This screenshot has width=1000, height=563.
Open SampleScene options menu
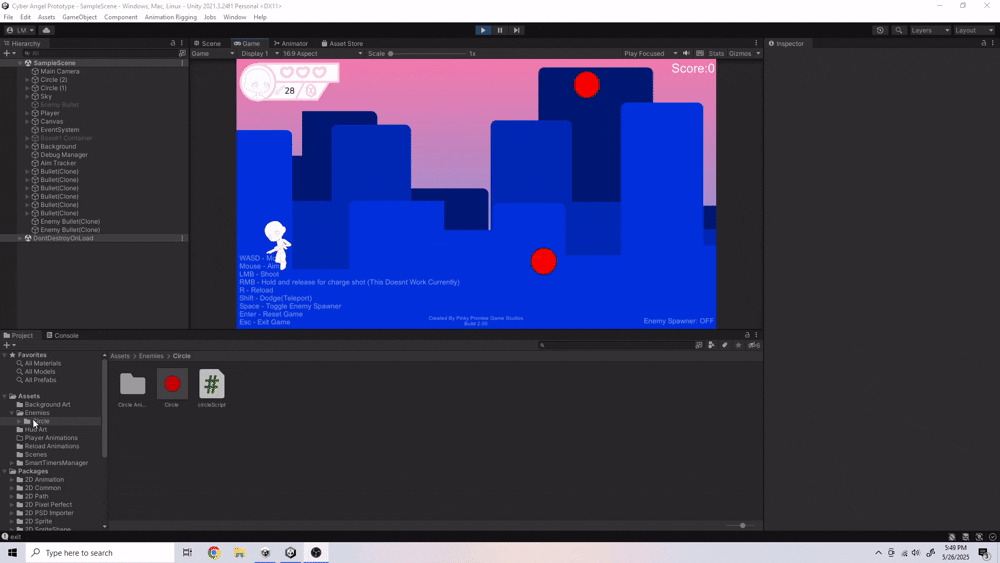182,63
